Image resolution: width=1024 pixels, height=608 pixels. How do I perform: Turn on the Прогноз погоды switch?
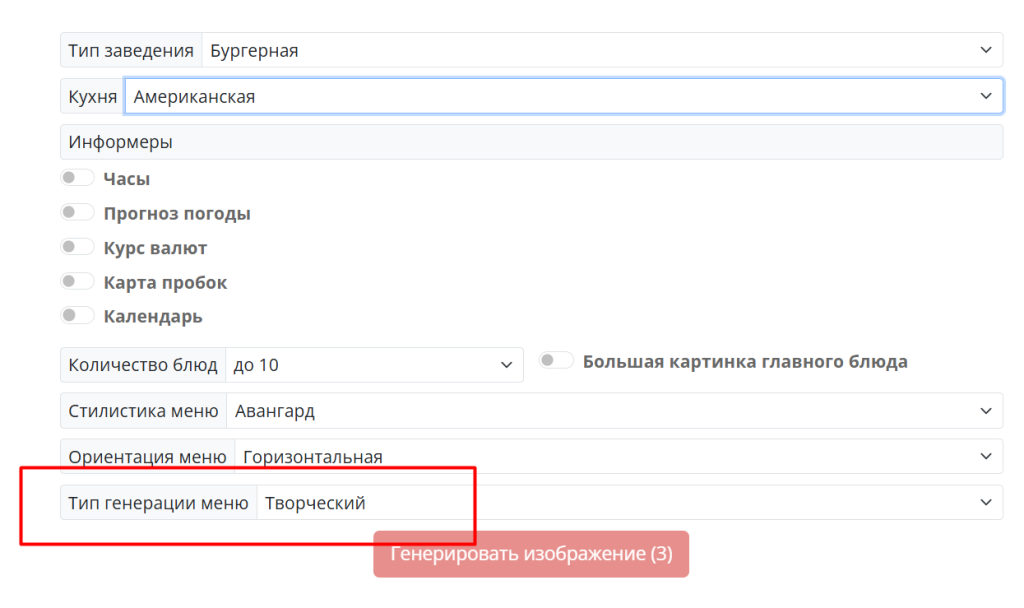tap(77, 212)
